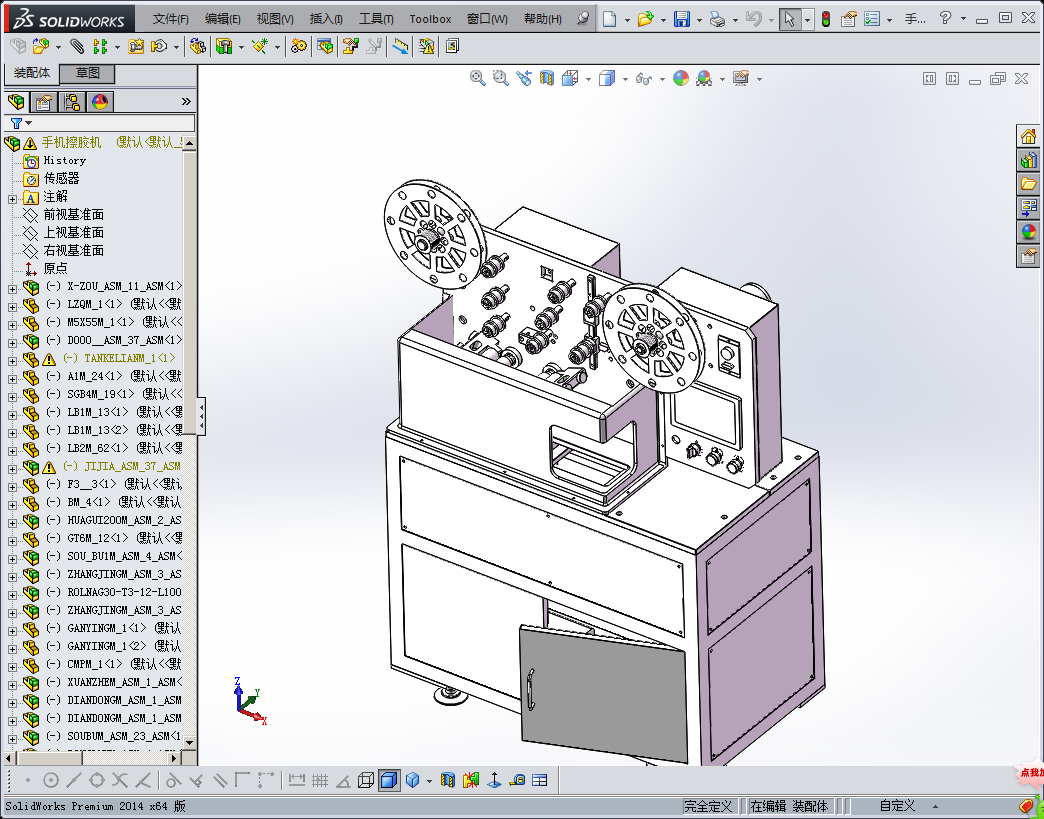
Task: Open the 工具(T) menu
Action: [x=376, y=19]
